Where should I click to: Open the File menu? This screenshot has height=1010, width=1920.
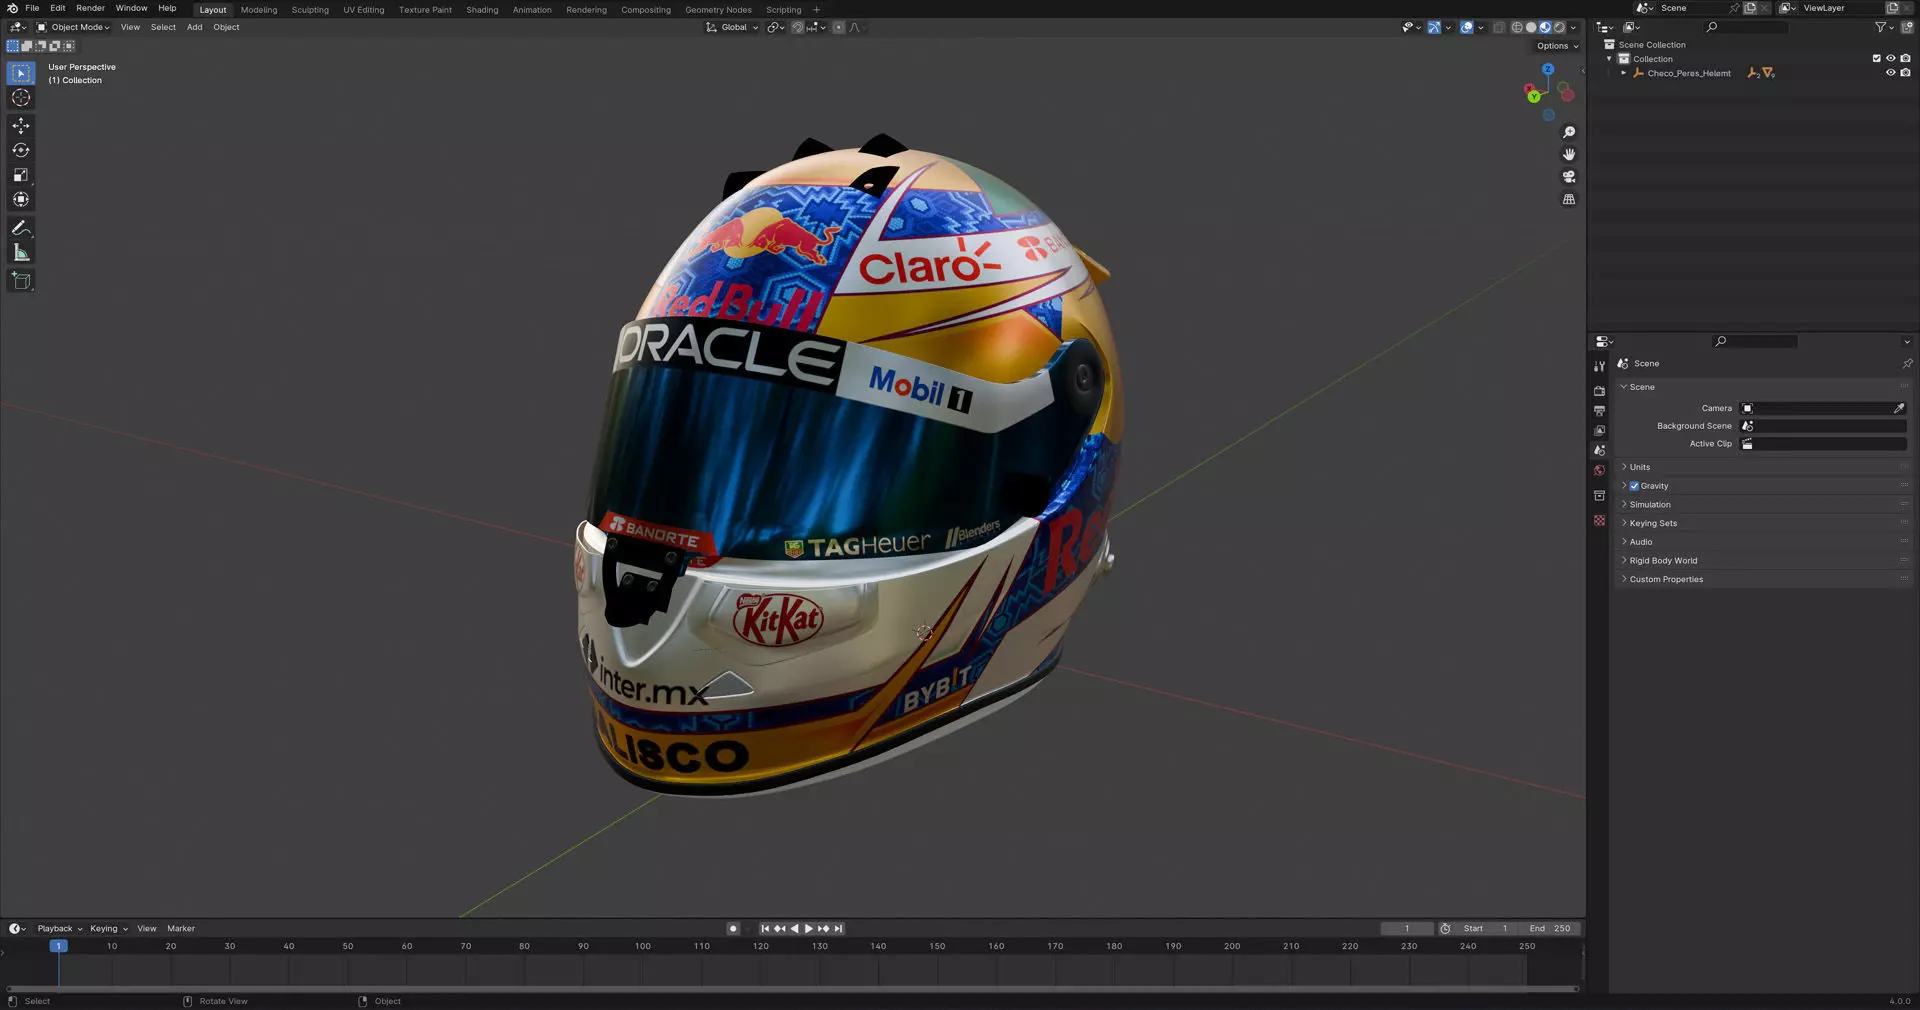pos(32,8)
